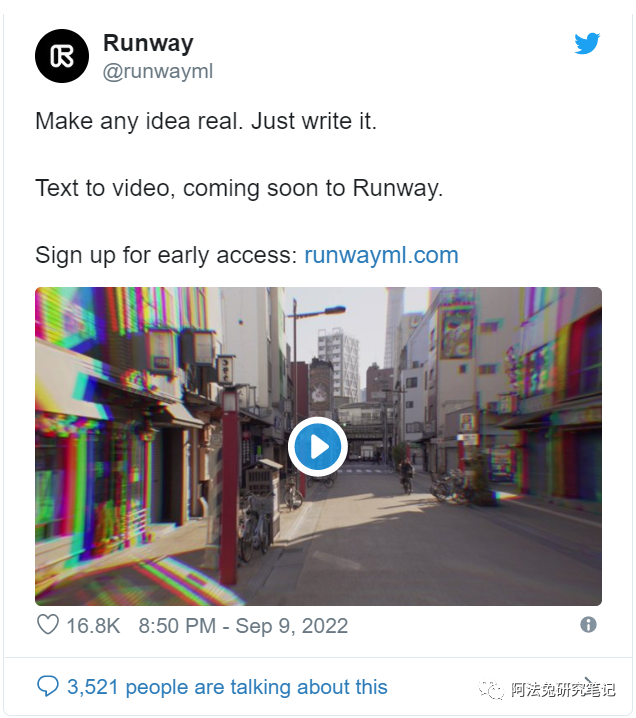Image resolution: width=636 pixels, height=718 pixels.
Task: Open the 8:50 PM - Sep 9, 2022 timestamp
Action: point(243,626)
